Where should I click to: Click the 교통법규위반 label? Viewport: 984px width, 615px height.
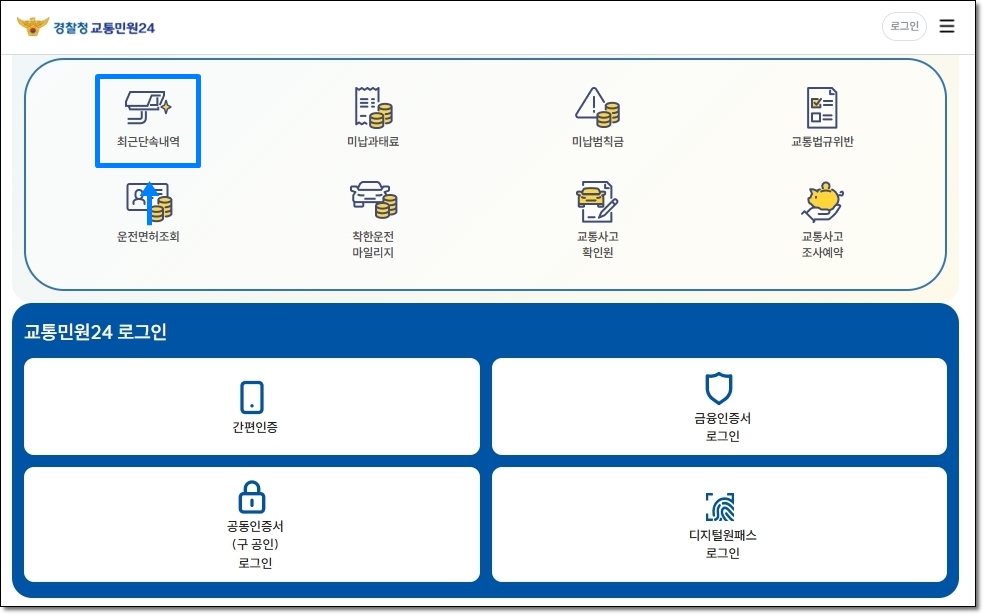(822, 142)
